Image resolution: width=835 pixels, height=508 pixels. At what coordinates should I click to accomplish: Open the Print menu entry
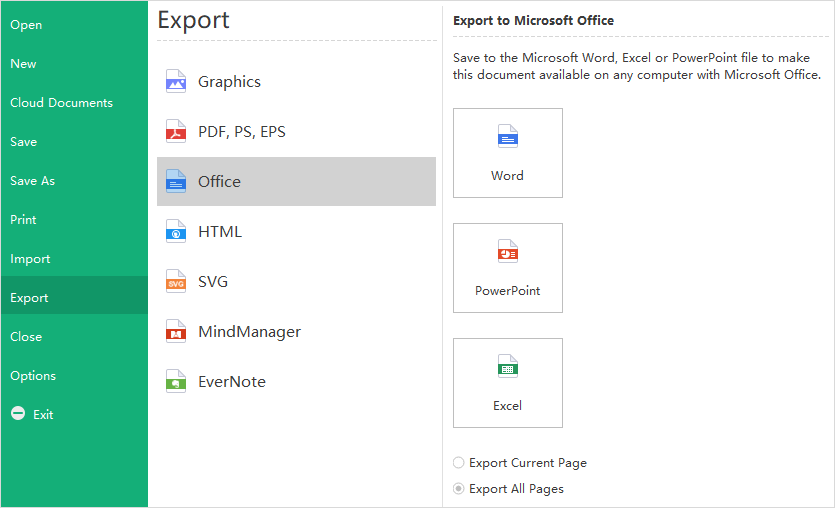[x=23, y=220]
